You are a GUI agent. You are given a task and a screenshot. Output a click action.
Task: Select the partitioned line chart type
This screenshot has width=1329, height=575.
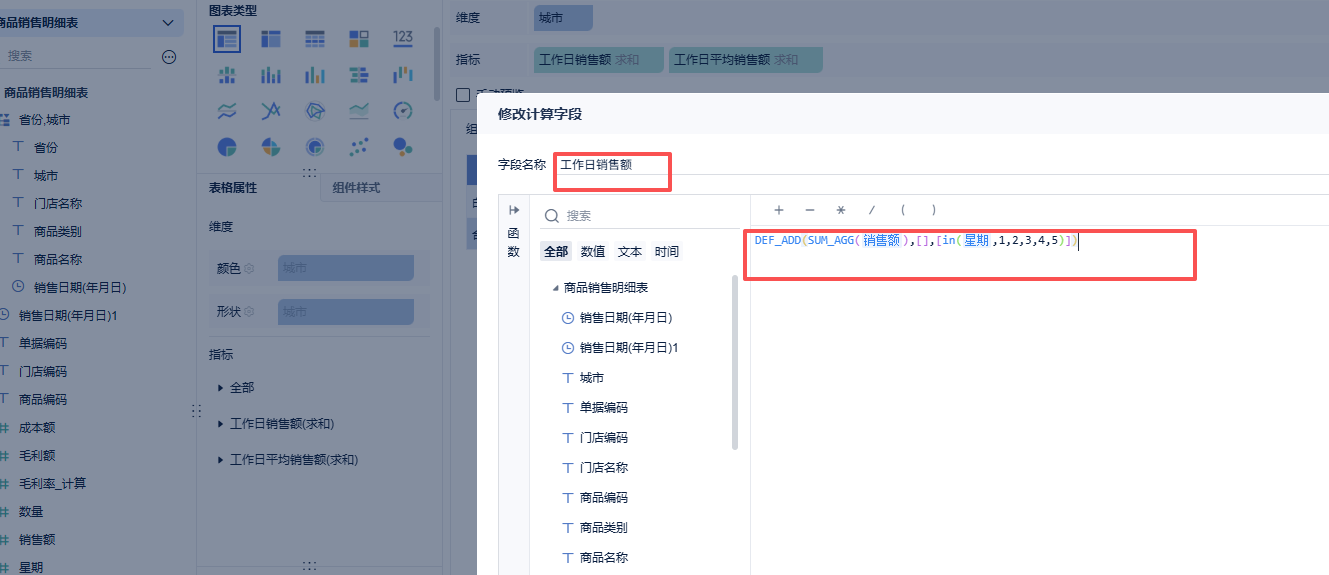click(227, 111)
